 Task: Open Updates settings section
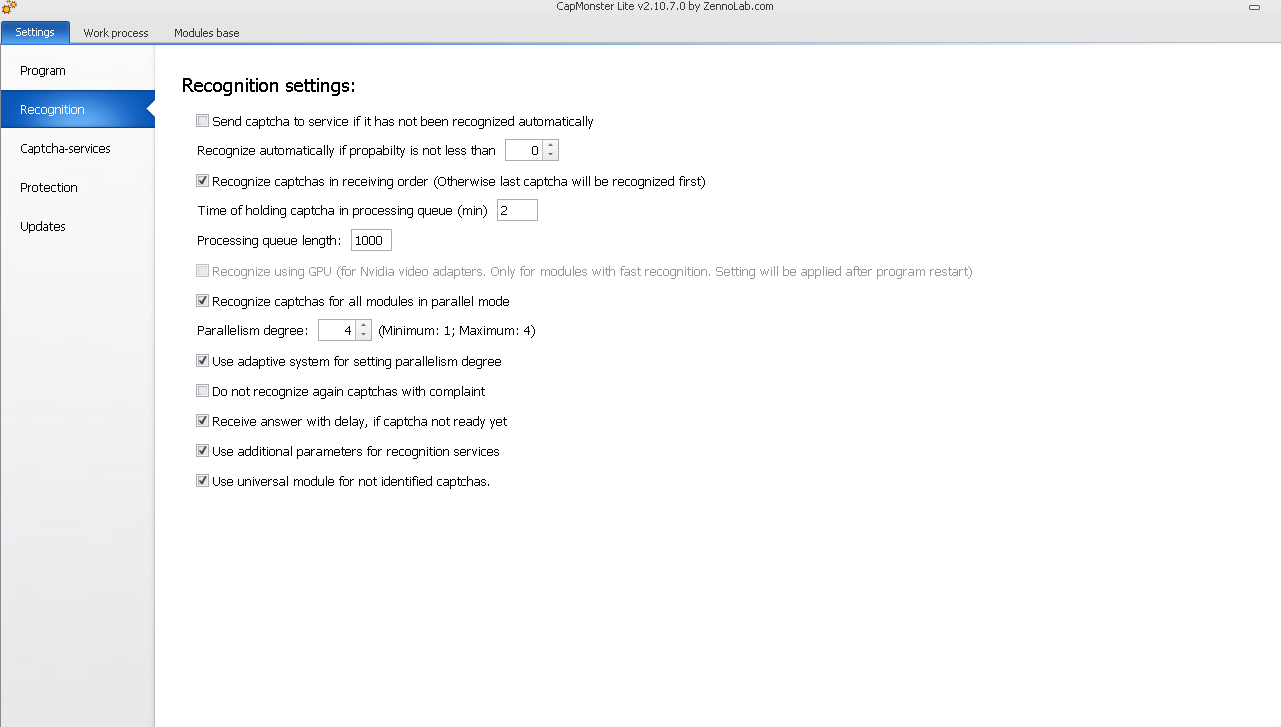77,227
